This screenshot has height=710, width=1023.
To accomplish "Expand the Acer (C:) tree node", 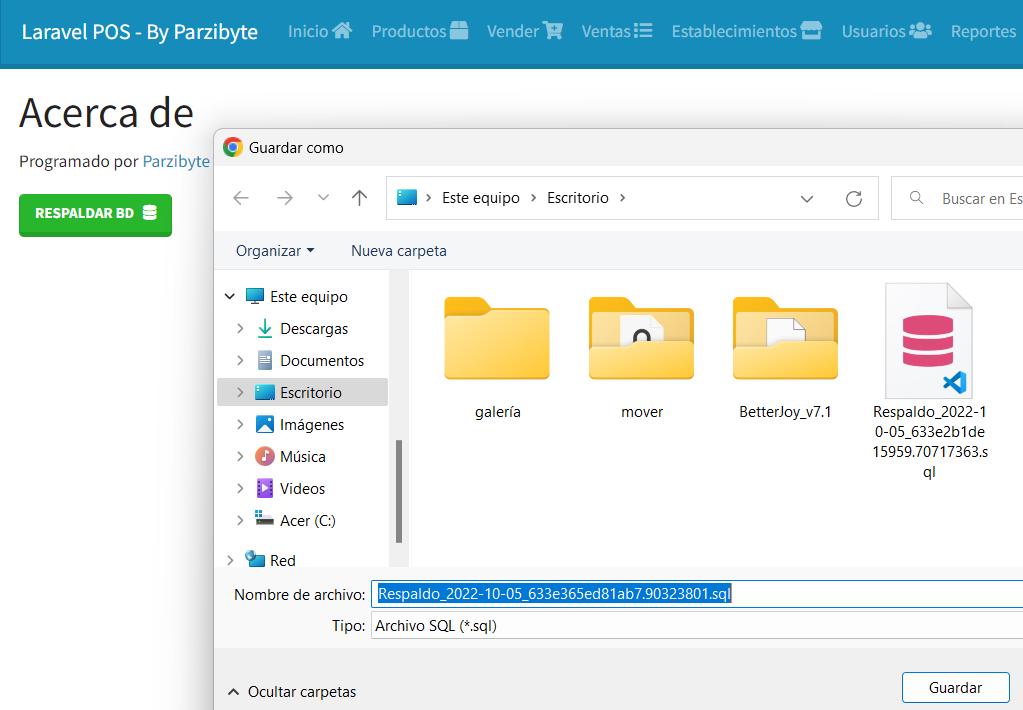I will (x=240, y=520).
